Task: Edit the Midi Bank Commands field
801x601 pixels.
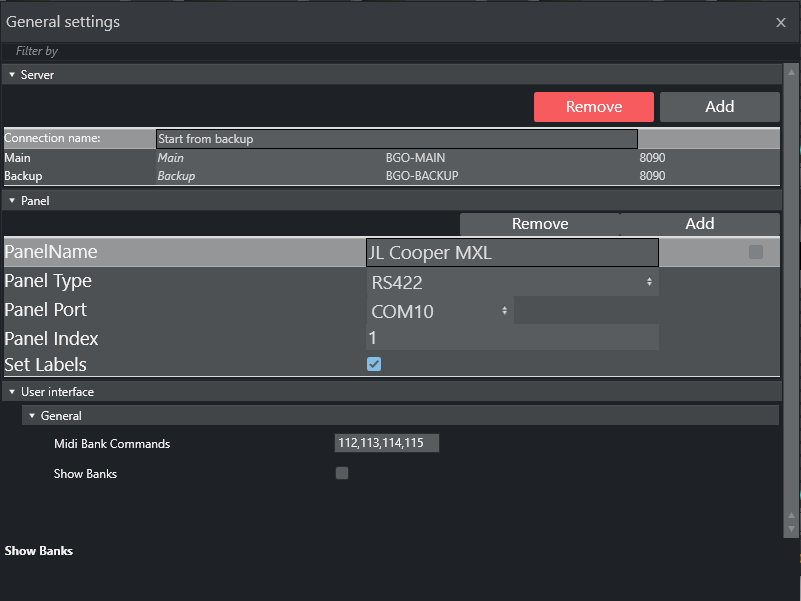Action: tap(386, 443)
